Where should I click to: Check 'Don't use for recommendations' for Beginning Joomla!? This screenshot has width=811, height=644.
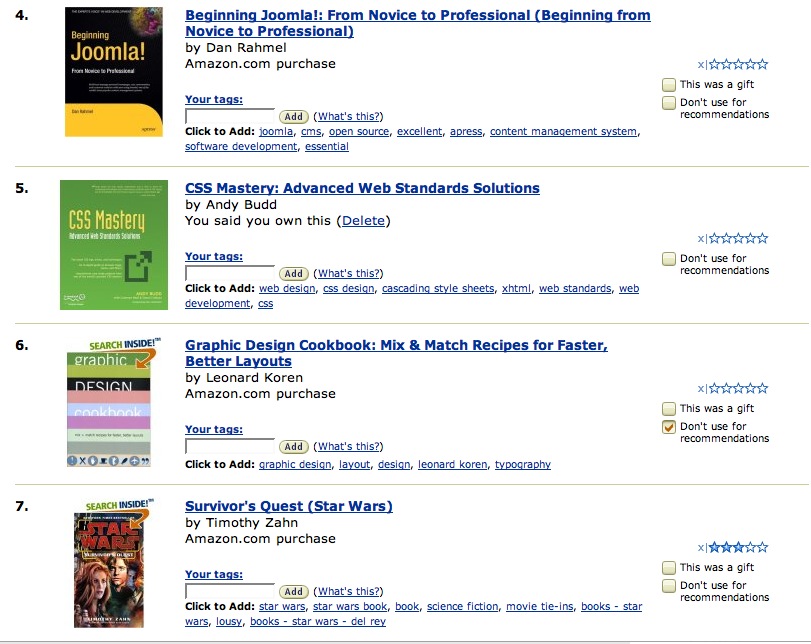point(669,102)
